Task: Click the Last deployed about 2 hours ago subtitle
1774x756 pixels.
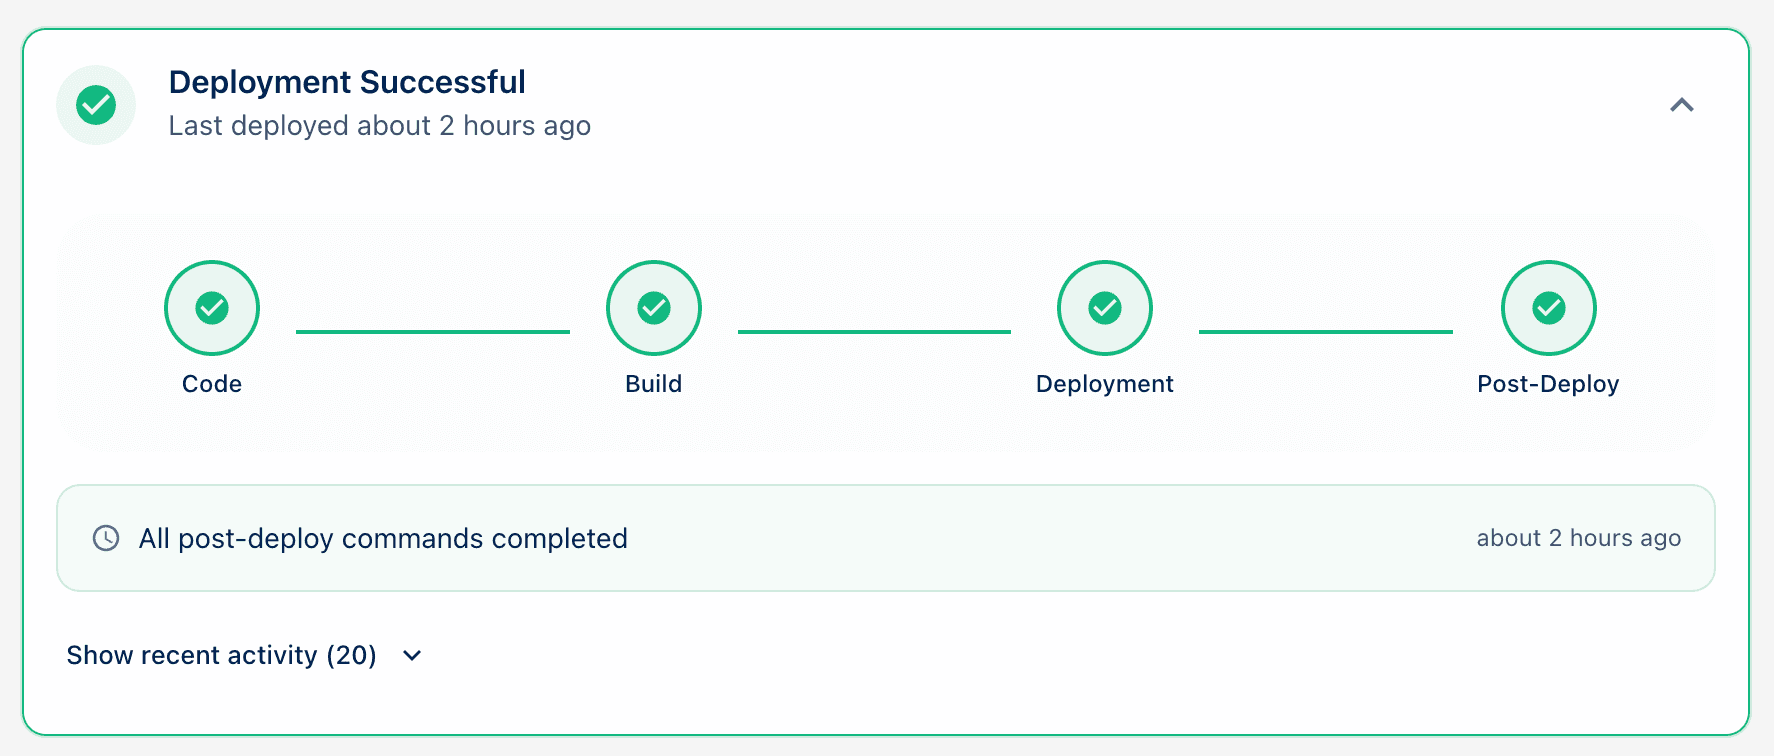Action: coord(380,126)
